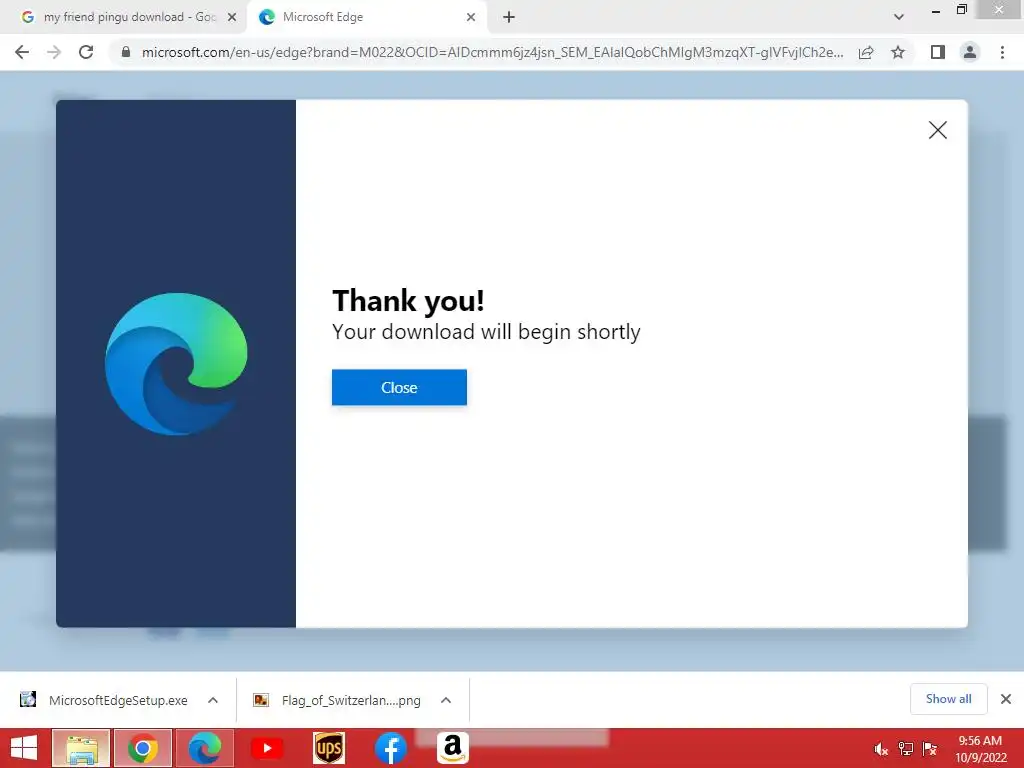Close the 'my friend pingu download' tab
This screenshot has width=1024, height=768.
(232, 17)
